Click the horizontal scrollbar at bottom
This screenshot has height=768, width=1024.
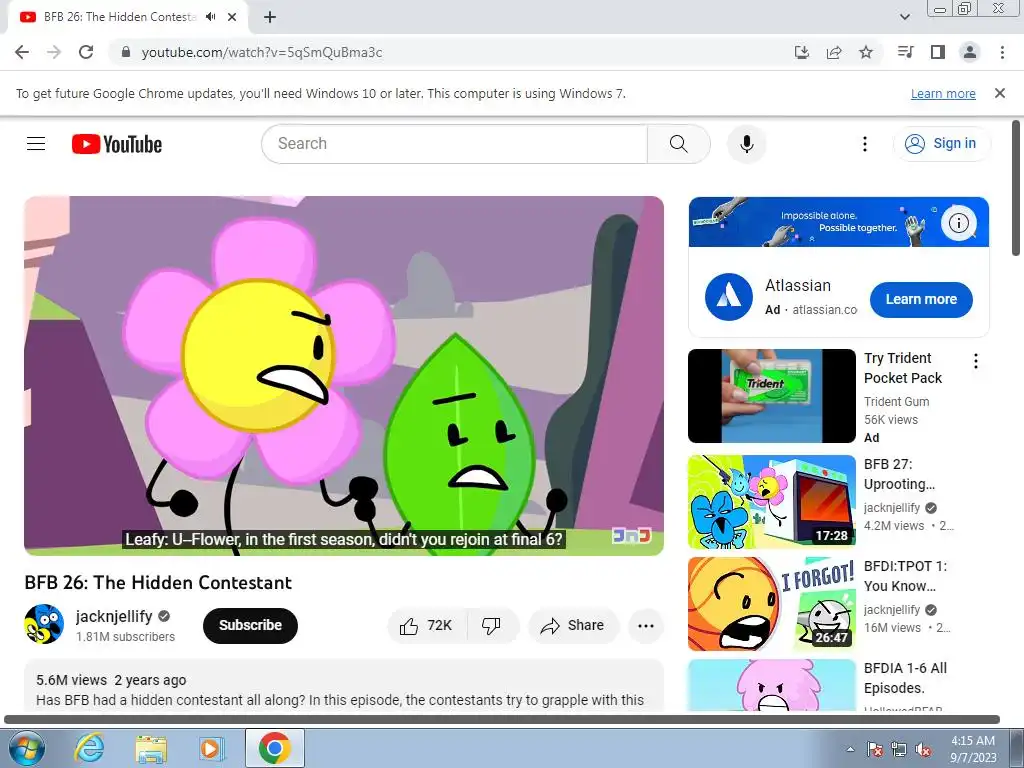(502, 720)
